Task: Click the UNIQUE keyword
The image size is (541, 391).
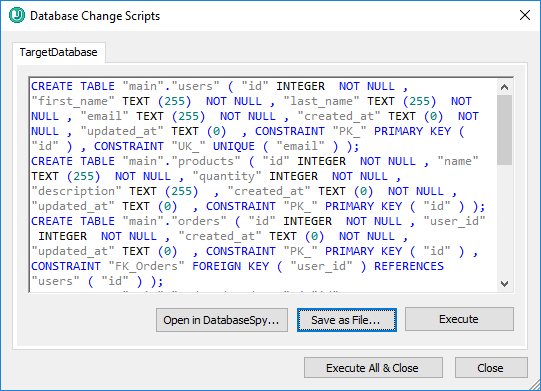Action: [234, 146]
